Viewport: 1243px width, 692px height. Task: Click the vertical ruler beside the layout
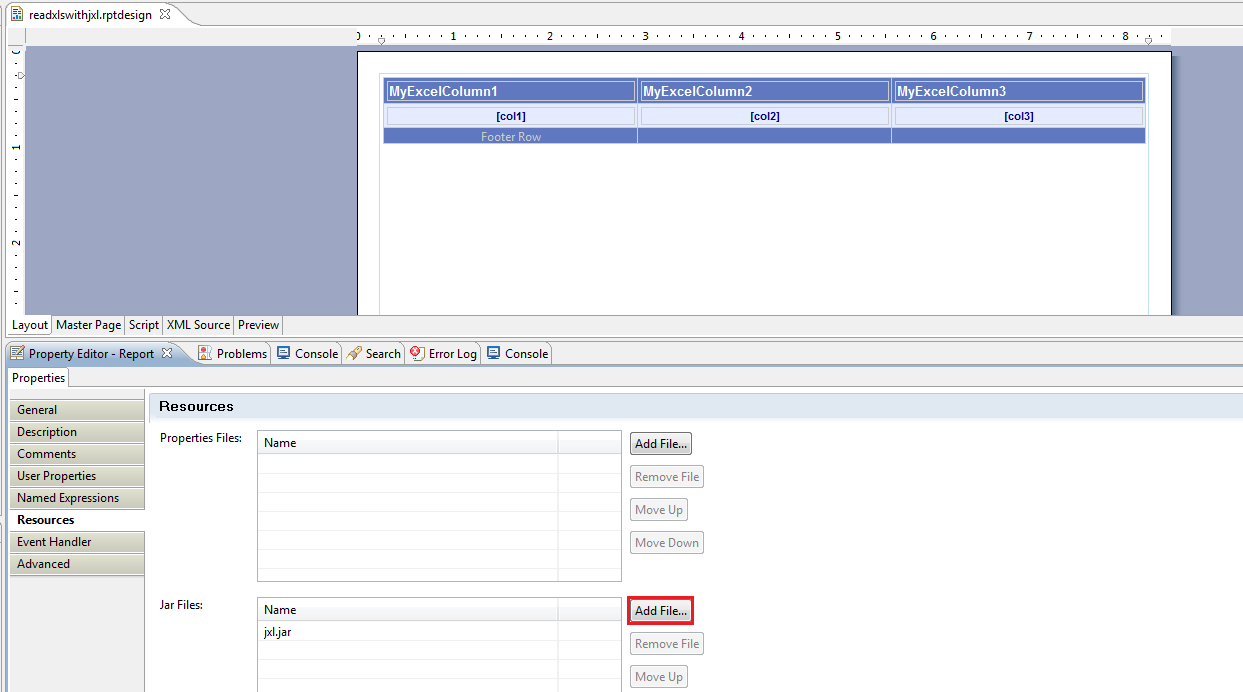coord(17,180)
